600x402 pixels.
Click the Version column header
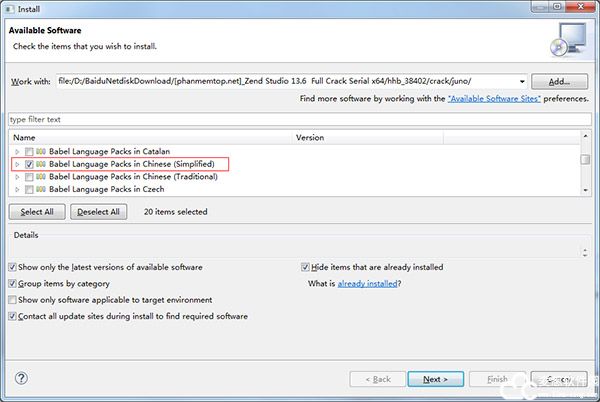(435, 137)
